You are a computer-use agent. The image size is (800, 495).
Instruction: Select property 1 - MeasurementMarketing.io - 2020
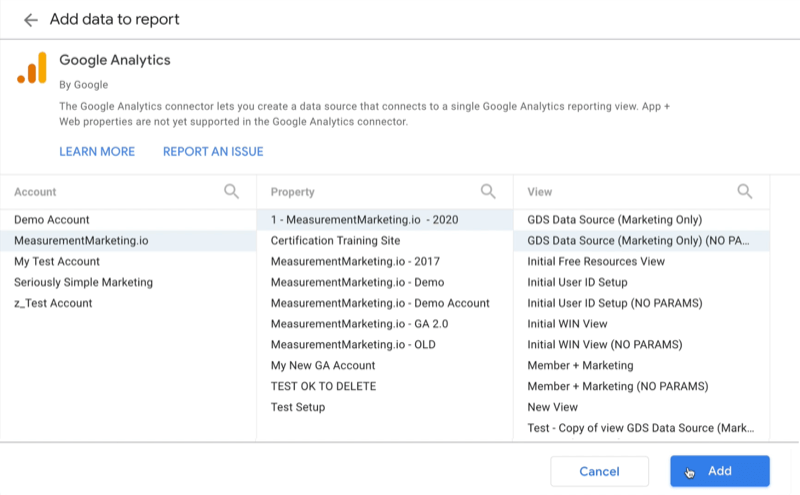tap(385, 219)
